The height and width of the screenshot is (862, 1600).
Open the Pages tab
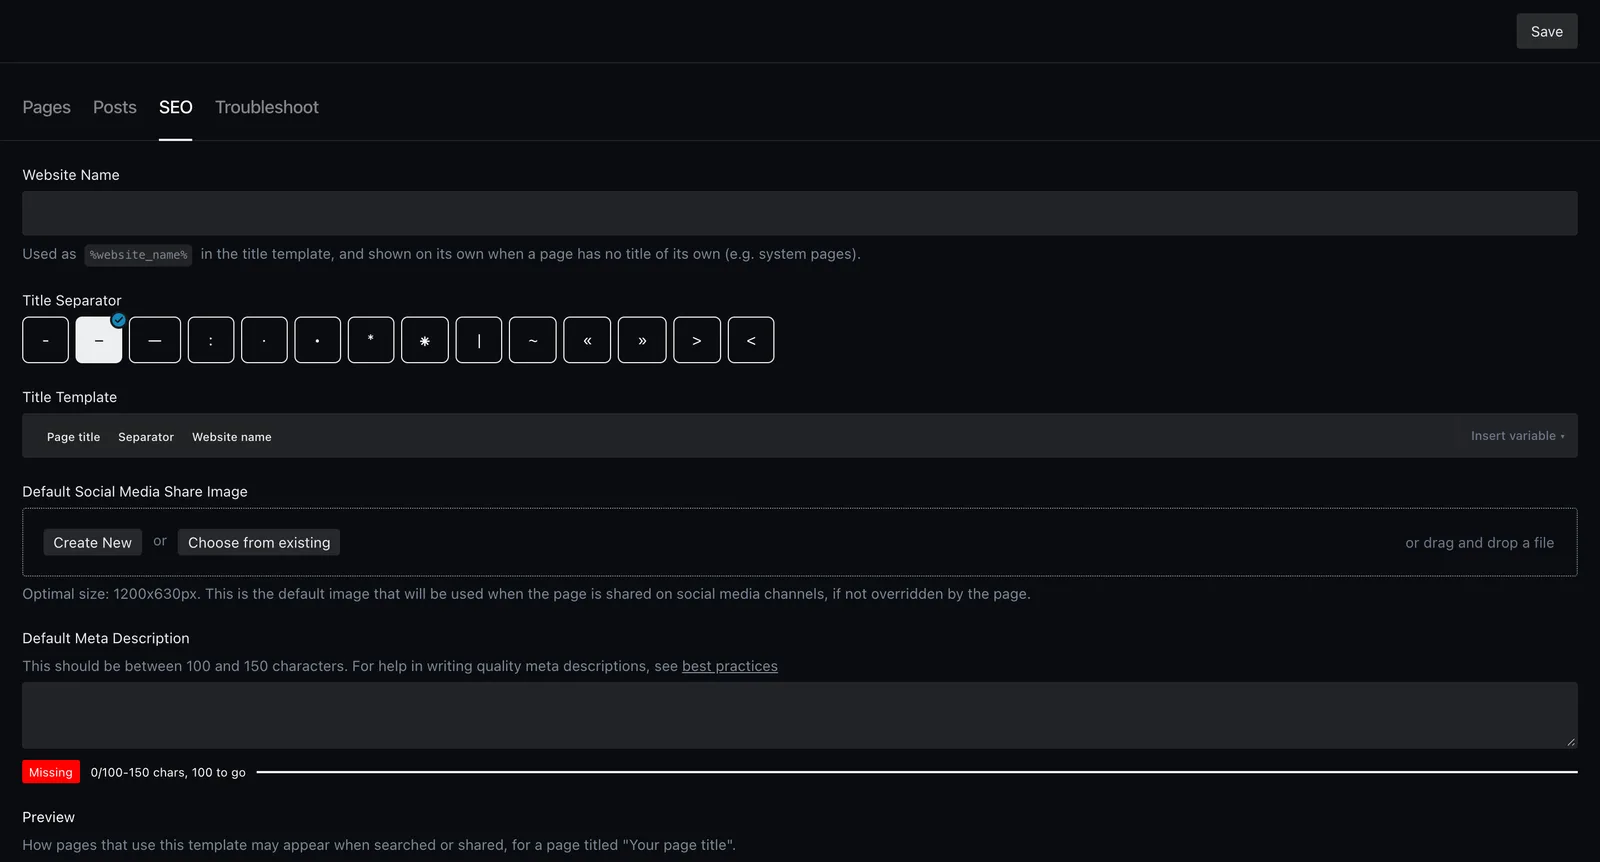(47, 107)
